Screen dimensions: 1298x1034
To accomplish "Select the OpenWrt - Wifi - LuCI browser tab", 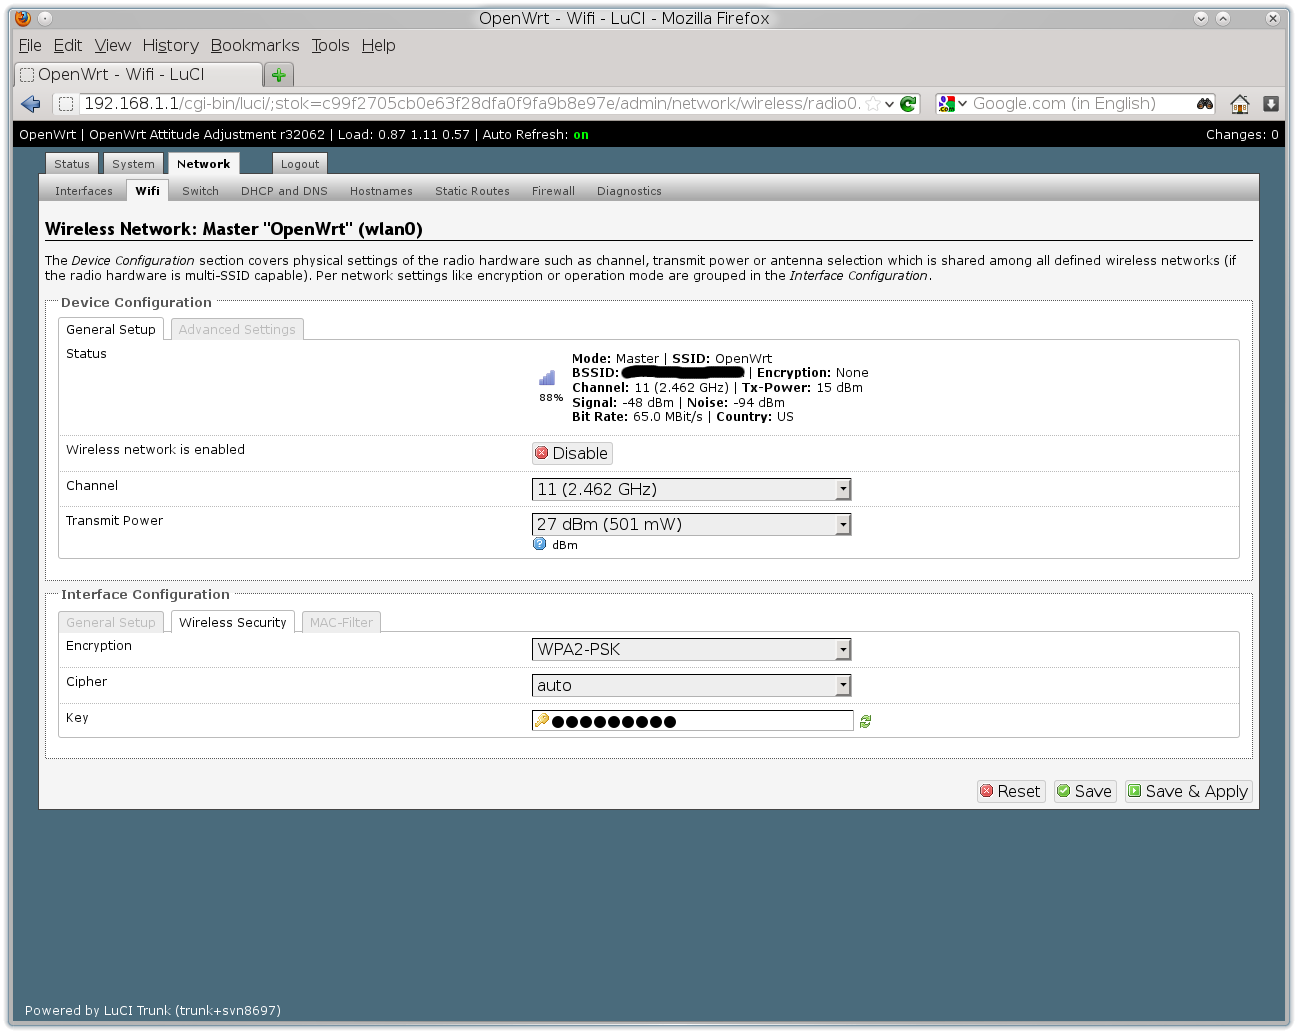I will [x=138, y=75].
